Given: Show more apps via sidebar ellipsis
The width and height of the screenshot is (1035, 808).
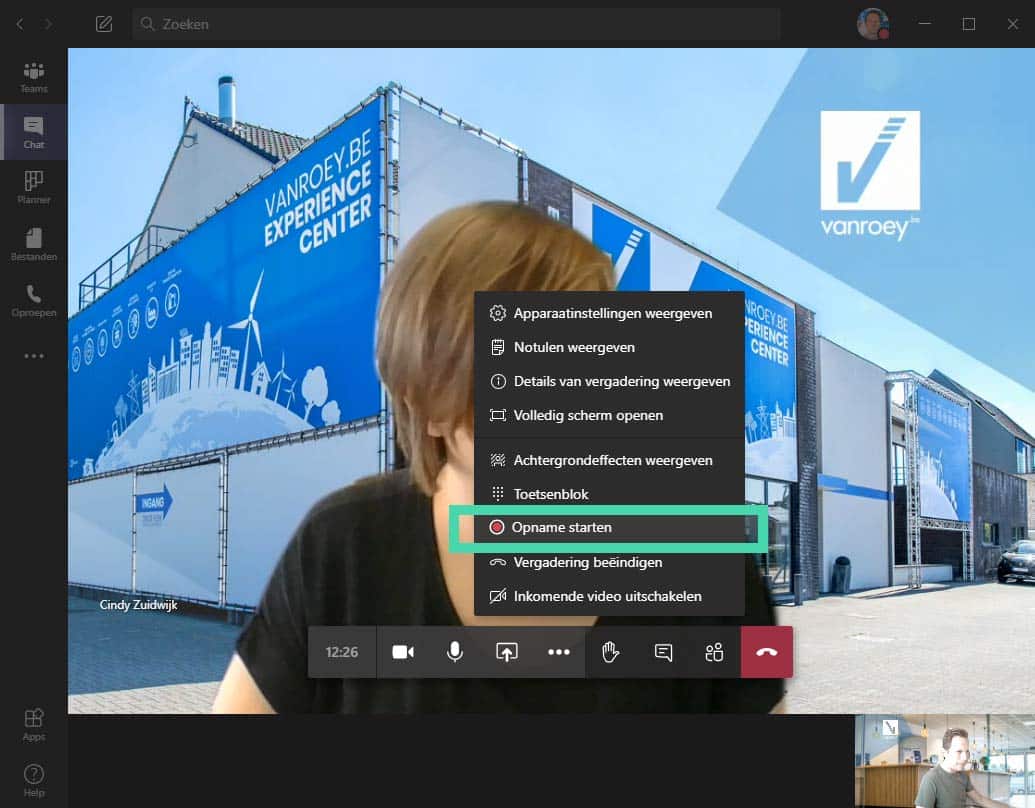Looking at the screenshot, I should click(x=34, y=356).
